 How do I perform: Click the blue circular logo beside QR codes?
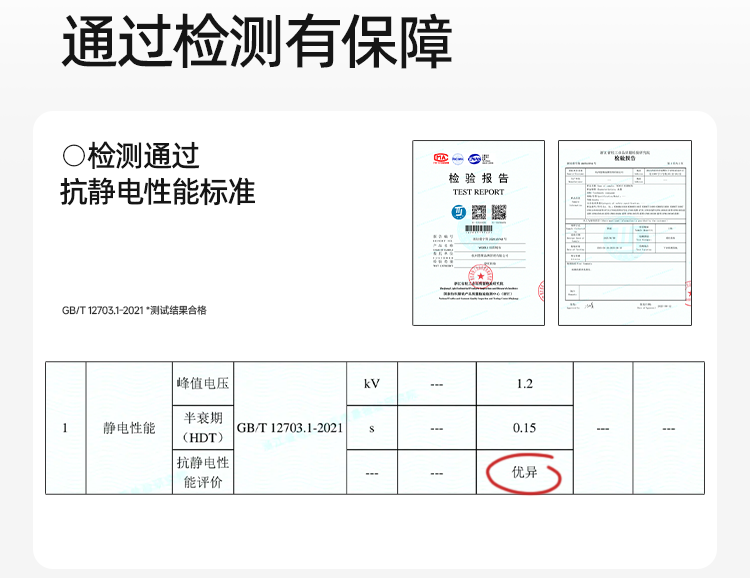(x=456, y=213)
